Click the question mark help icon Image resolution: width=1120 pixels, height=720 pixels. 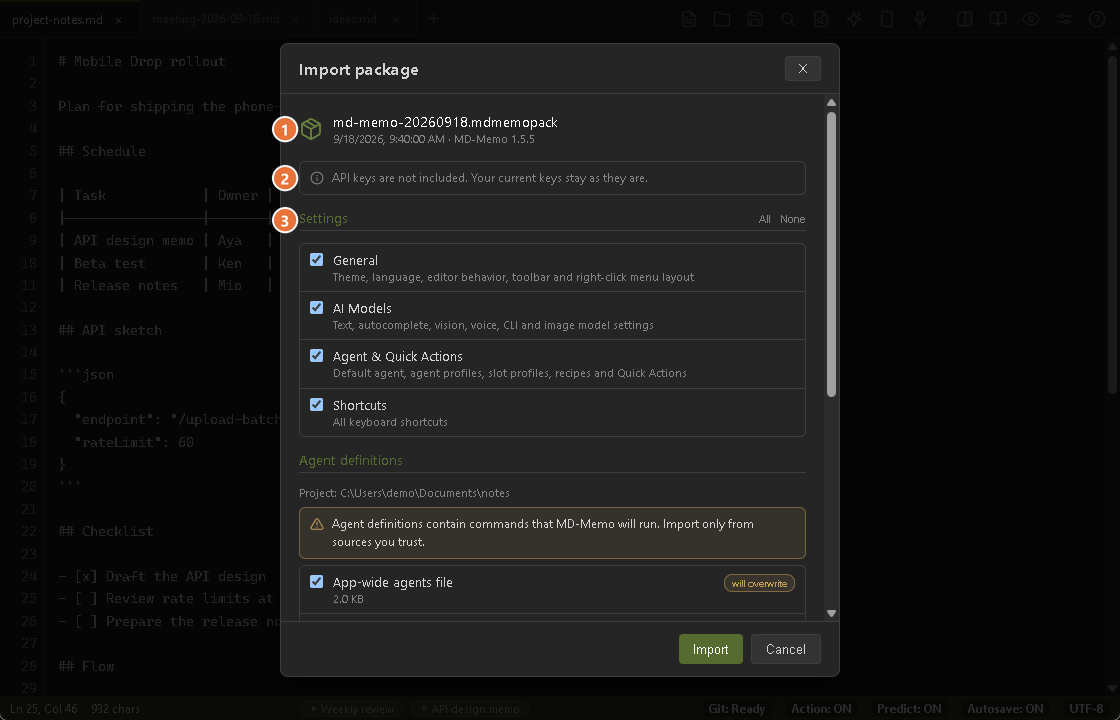(x=1097, y=19)
